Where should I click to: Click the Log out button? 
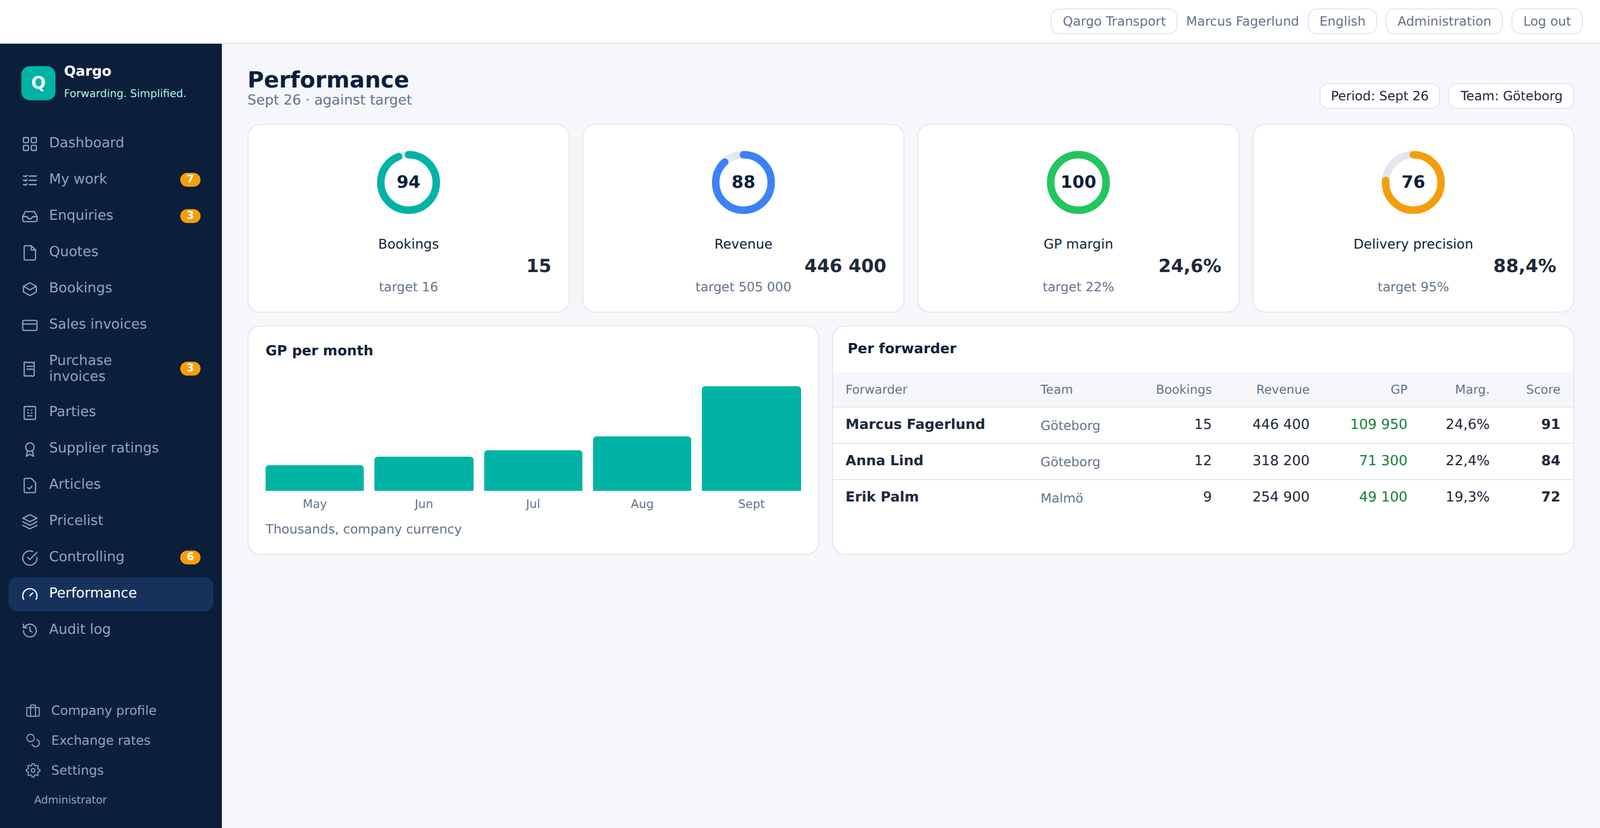point(1547,21)
